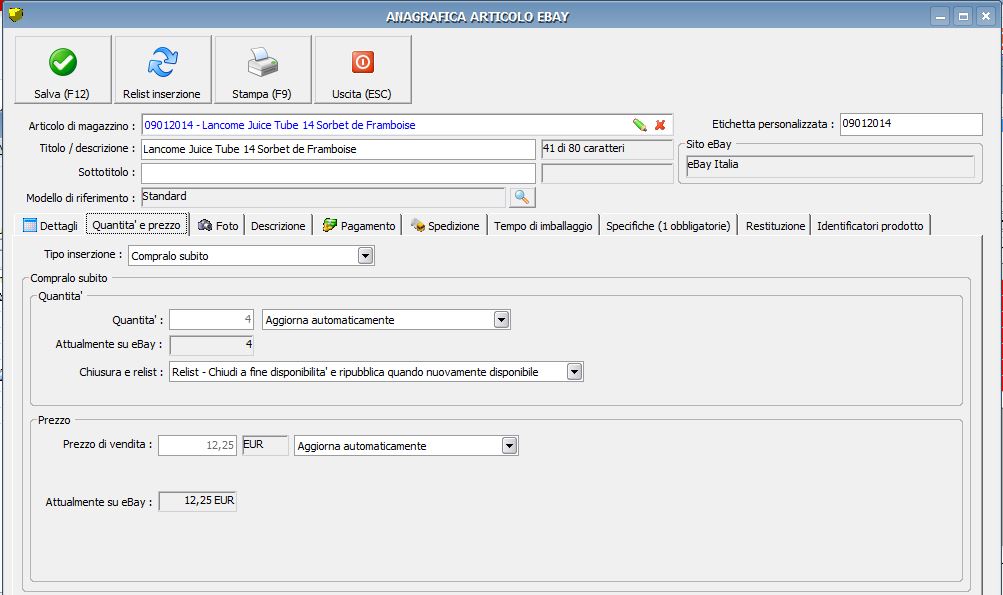Viewport: 1003px width, 595px height.
Task: Expand the Chiusura e relist dropdown
Action: [x=574, y=372]
